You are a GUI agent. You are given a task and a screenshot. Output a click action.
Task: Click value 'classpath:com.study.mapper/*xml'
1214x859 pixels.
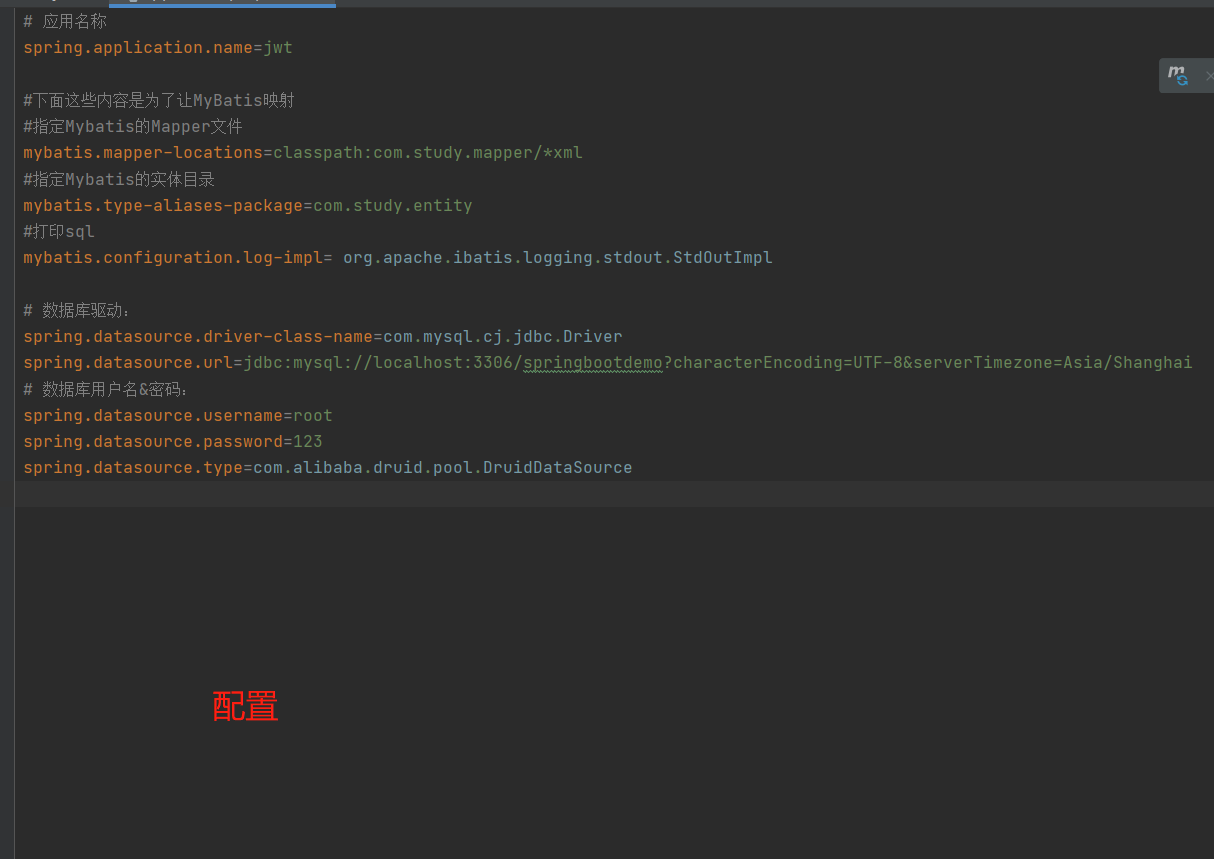428,152
